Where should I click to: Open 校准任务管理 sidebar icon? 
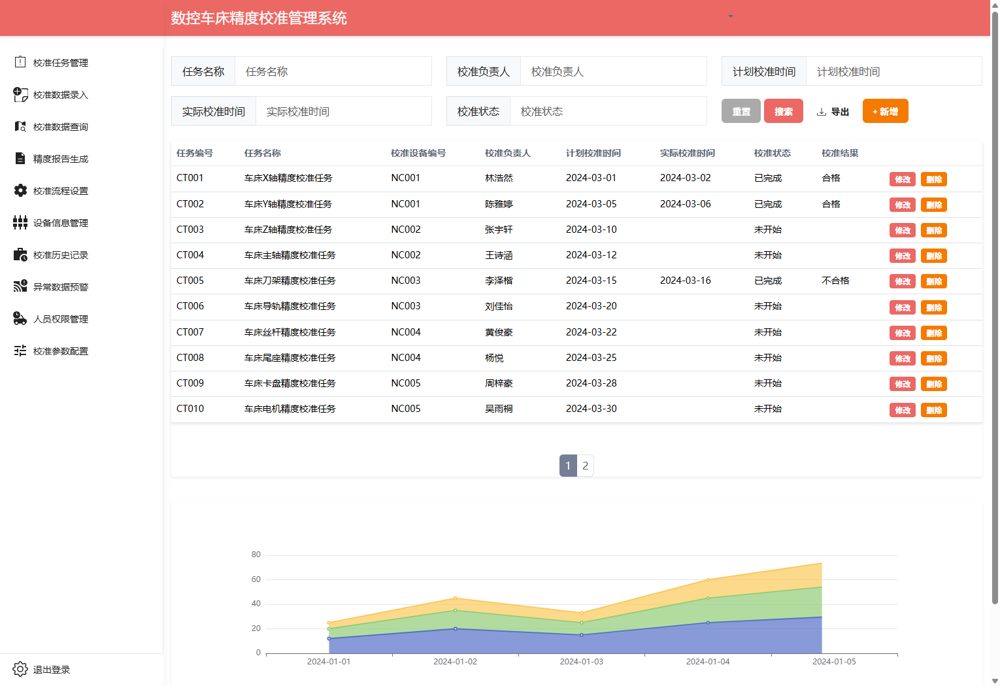(20, 62)
